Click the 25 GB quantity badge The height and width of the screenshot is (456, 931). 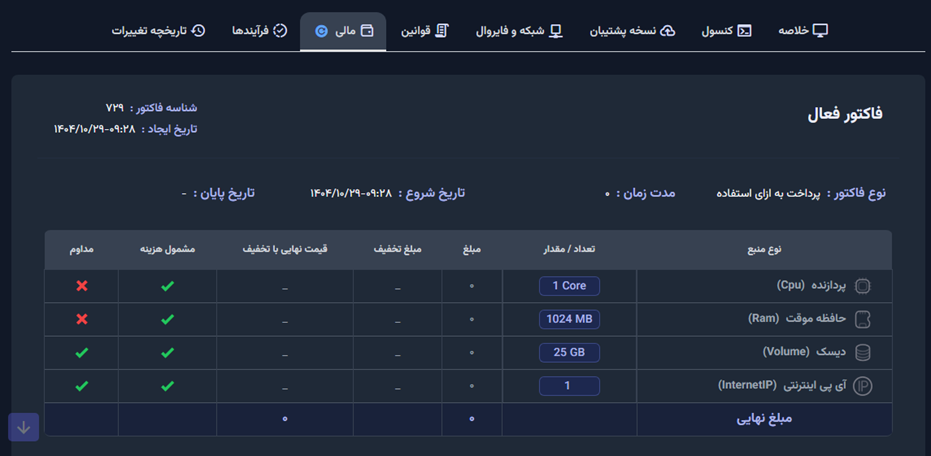pos(569,352)
